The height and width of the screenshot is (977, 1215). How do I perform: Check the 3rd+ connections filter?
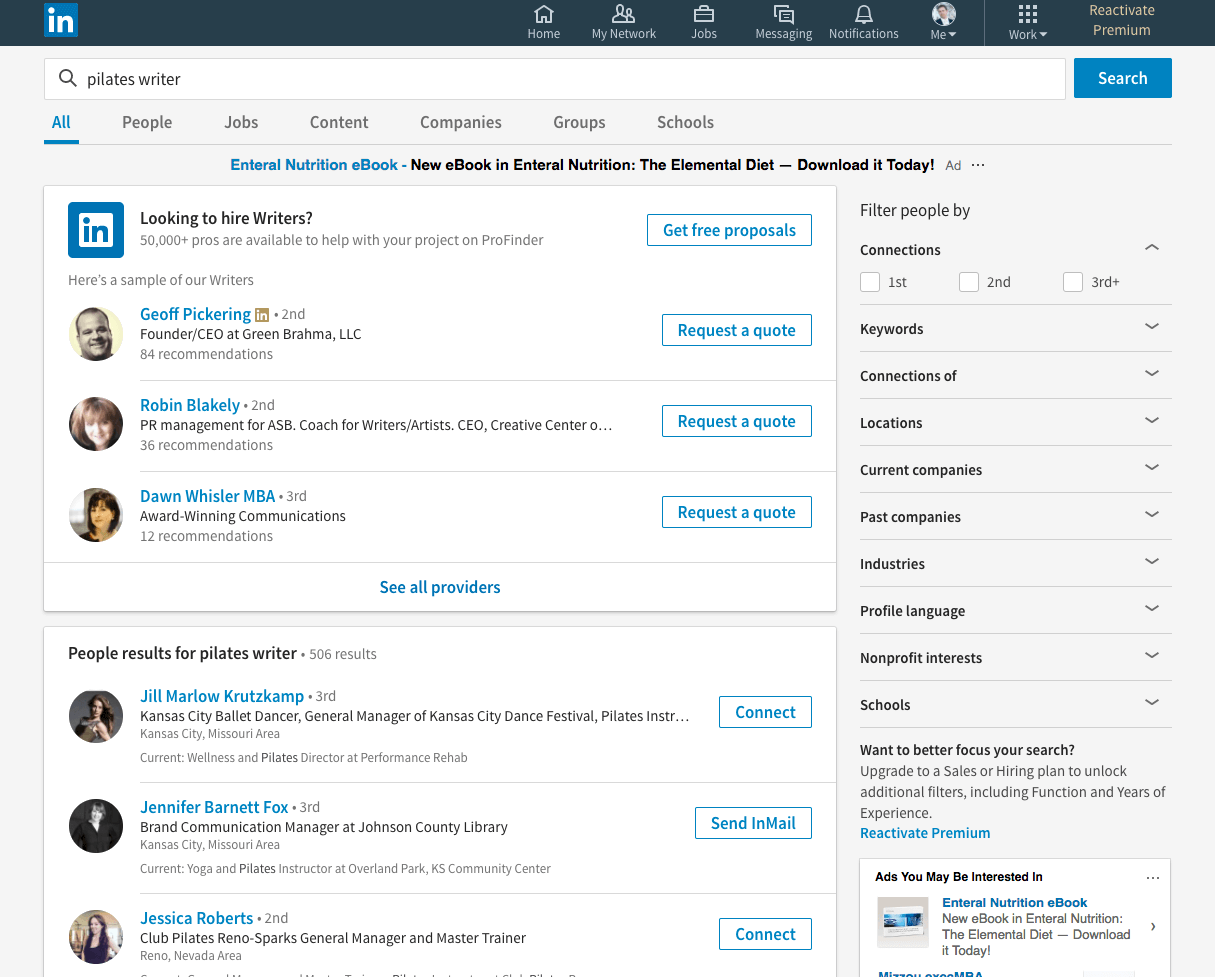coord(1073,282)
